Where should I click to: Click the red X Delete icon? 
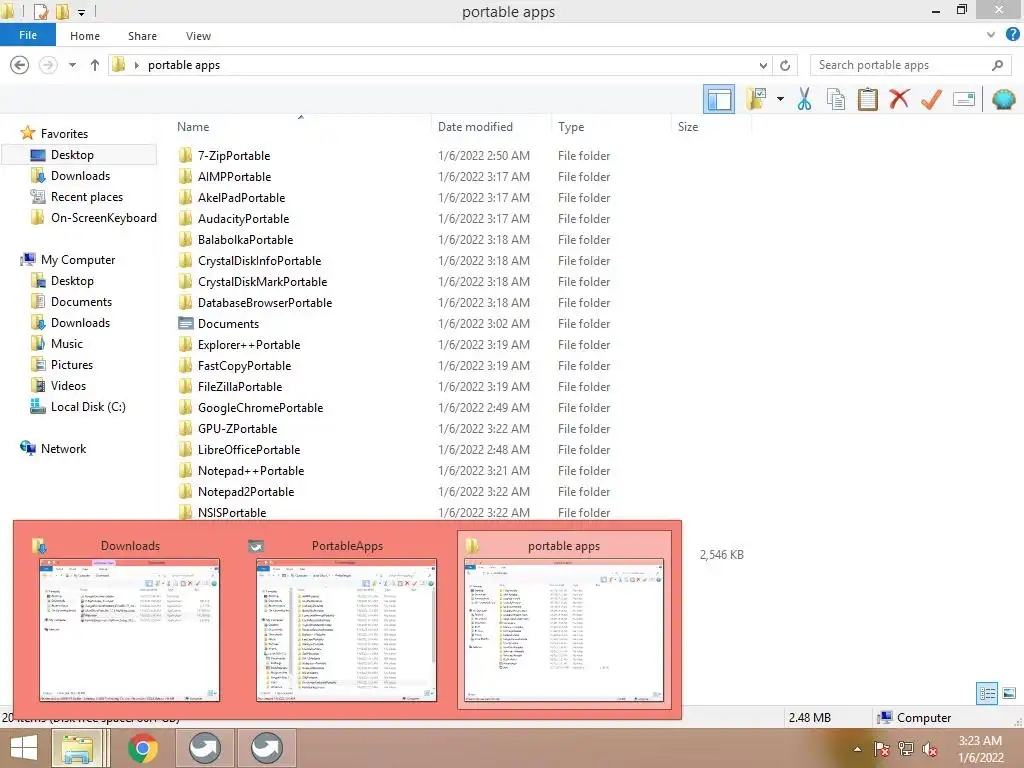pos(899,99)
